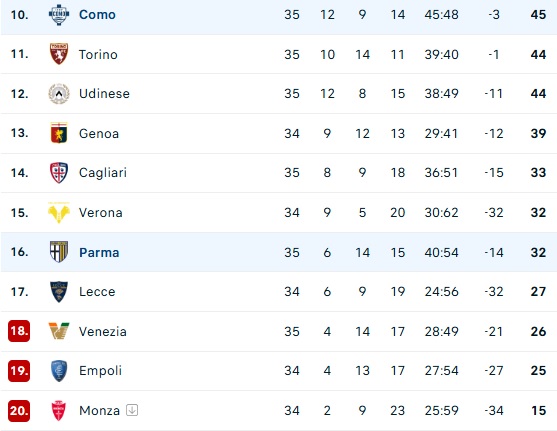This screenshot has width=557, height=431.
Task: Open the Parma team link
Action: pyautogui.click(x=99, y=253)
